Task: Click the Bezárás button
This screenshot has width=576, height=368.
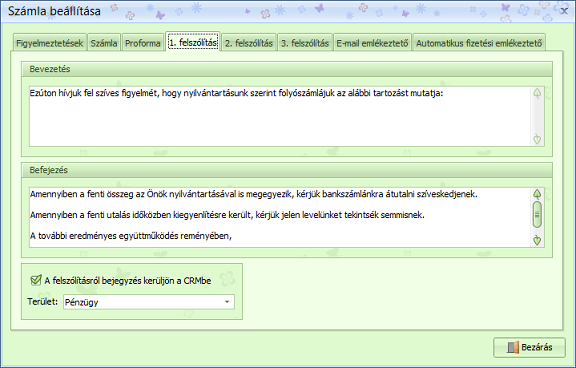Action: (529, 347)
